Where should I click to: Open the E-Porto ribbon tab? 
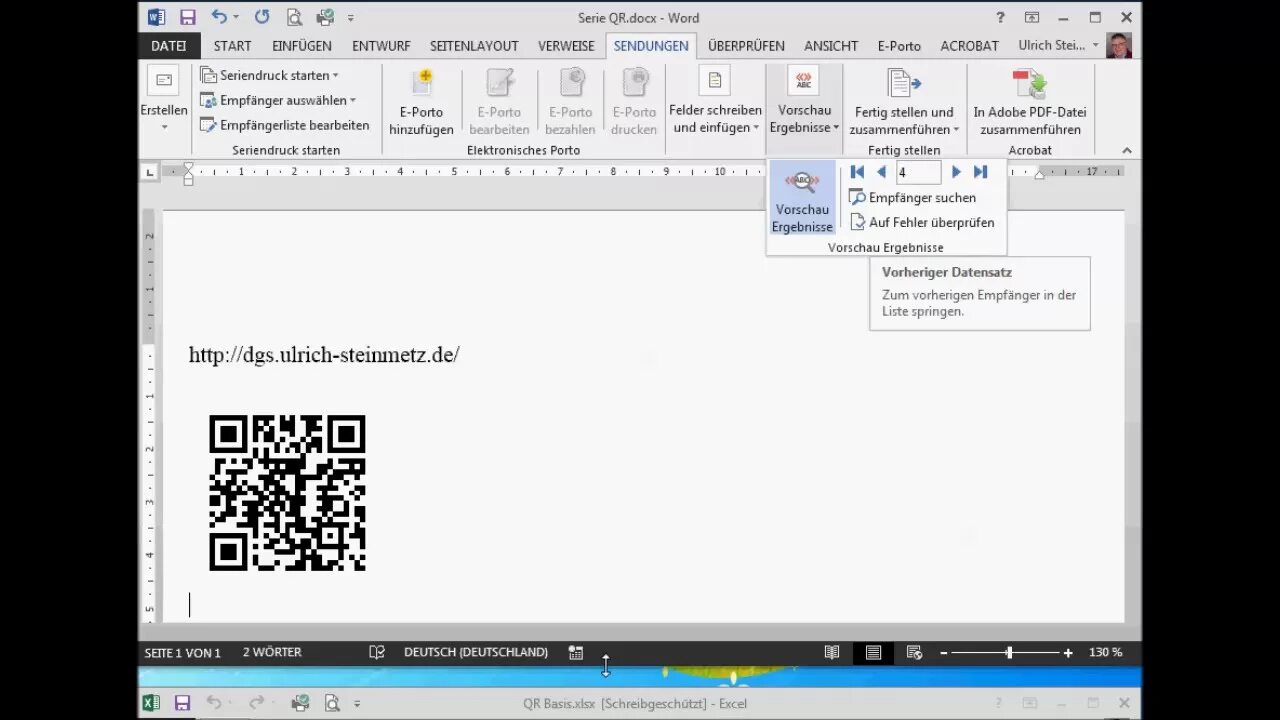899,46
